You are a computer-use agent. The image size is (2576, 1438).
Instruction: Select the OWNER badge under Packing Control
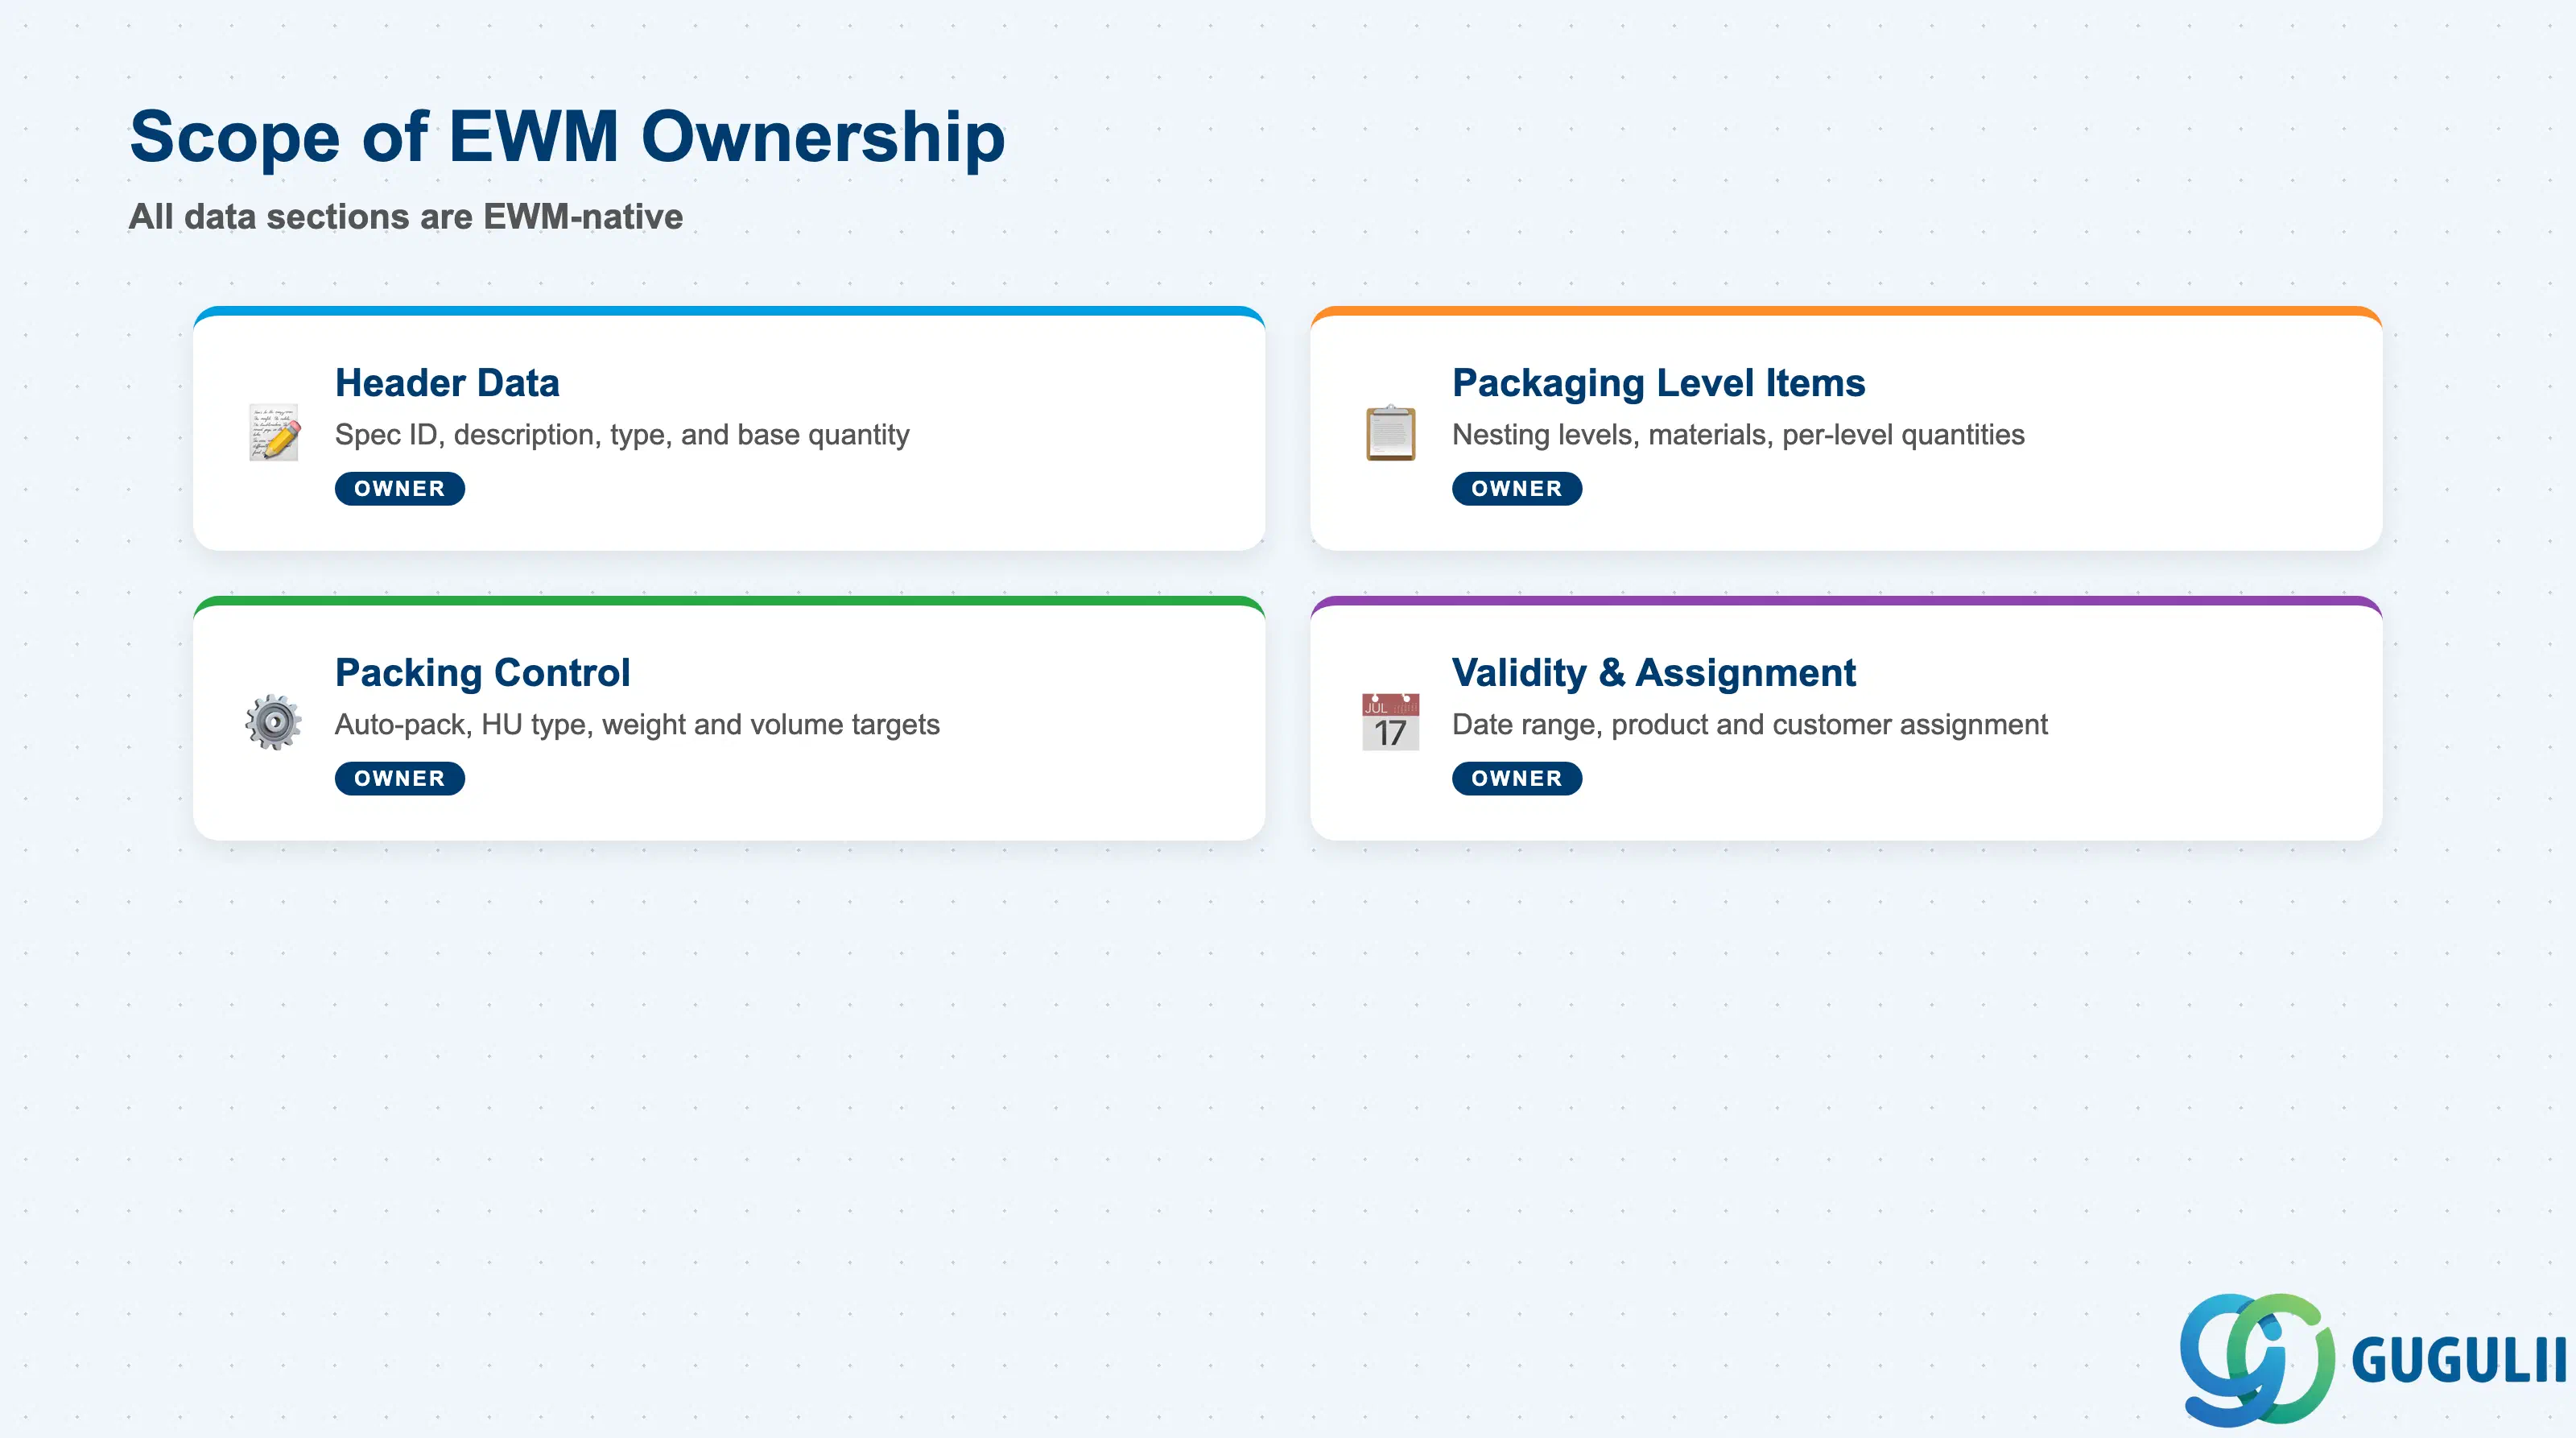click(400, 778)
